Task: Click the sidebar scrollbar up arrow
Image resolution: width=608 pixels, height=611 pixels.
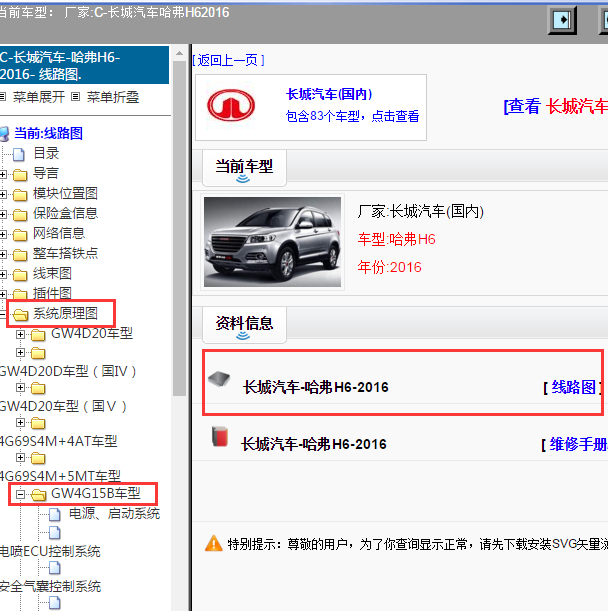Action: [x=179, y=53]
